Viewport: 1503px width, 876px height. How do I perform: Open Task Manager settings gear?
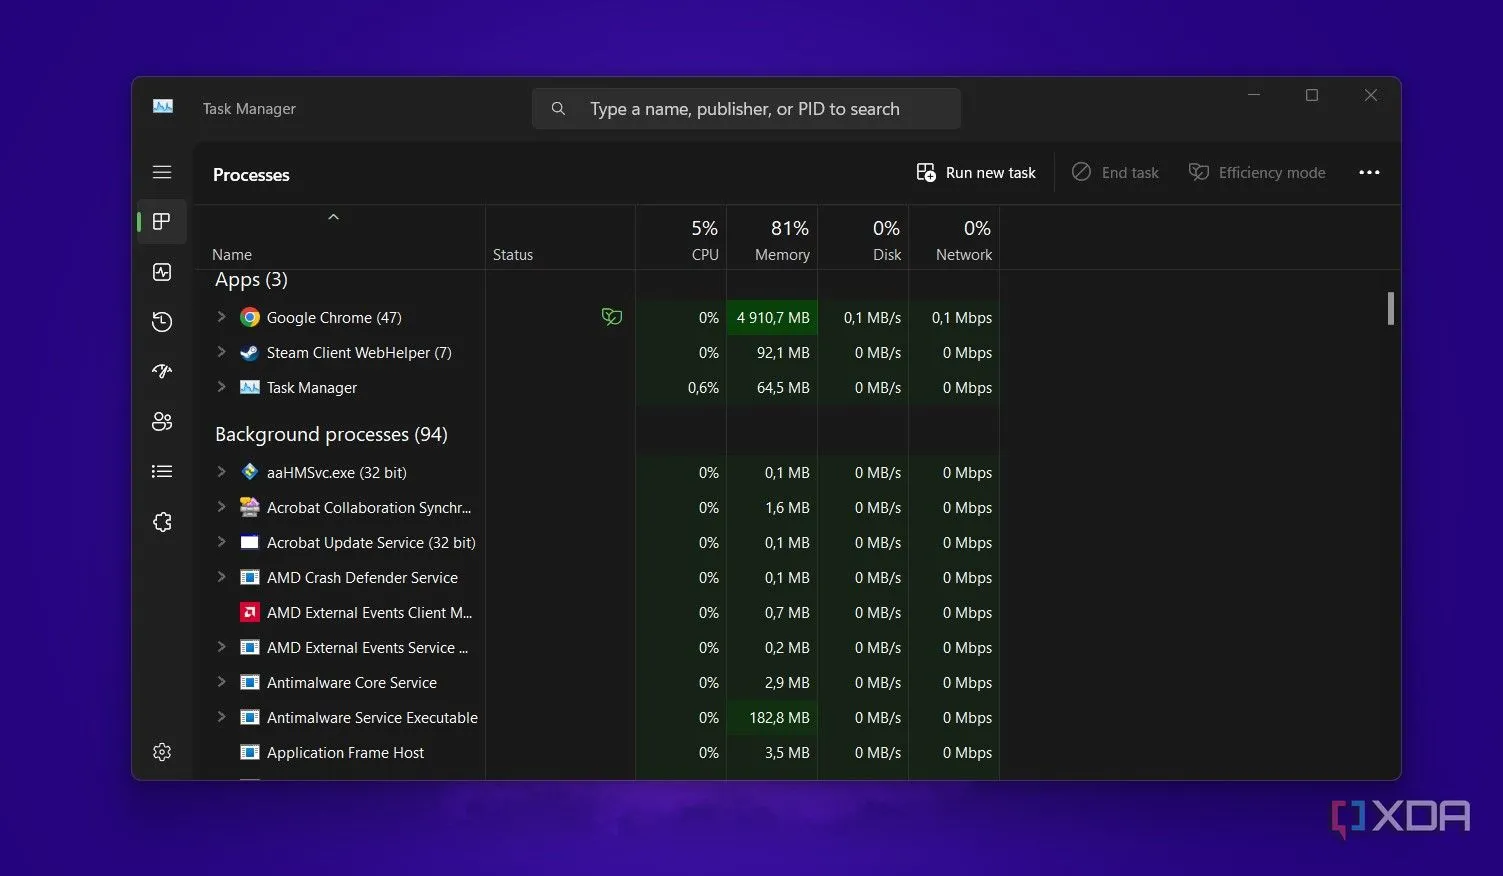(162, 752)
